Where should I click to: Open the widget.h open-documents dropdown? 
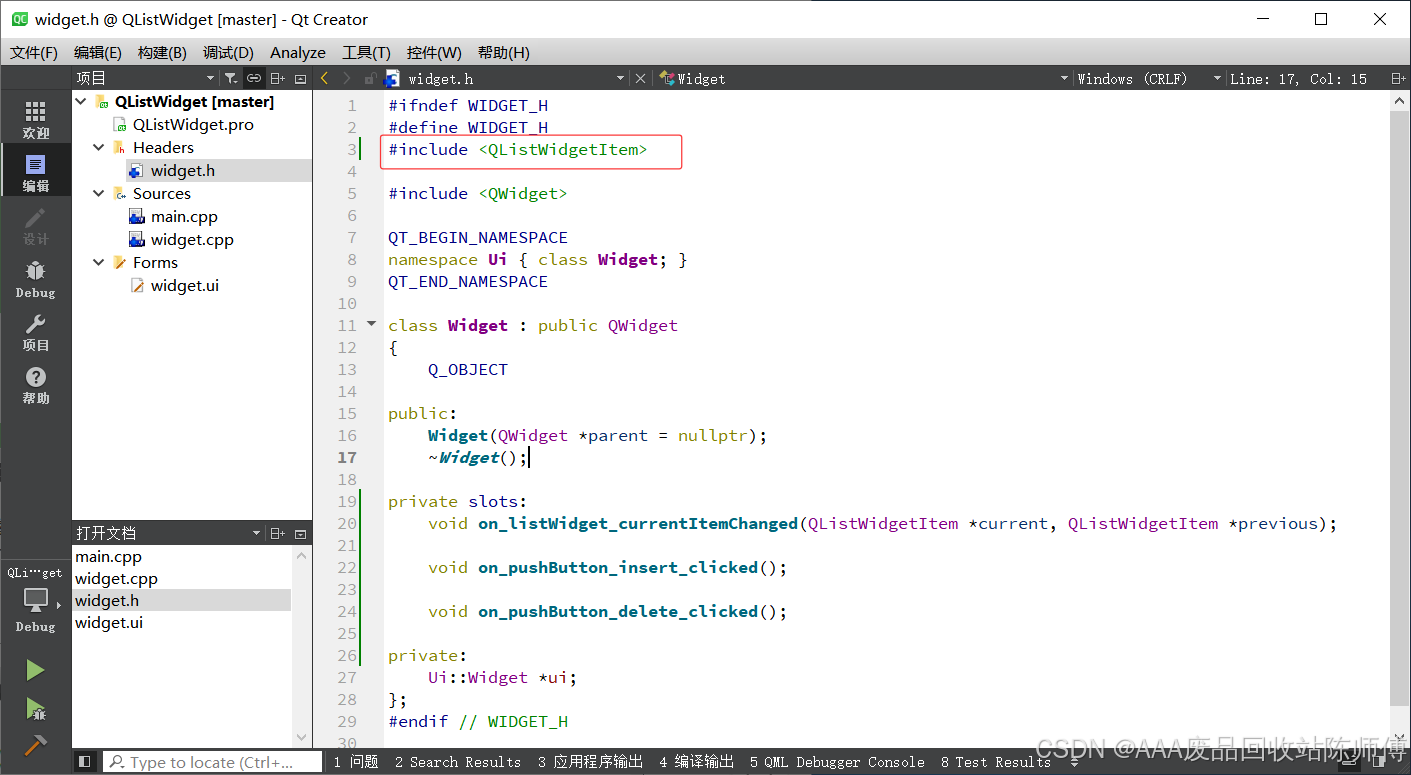point(619,78)
